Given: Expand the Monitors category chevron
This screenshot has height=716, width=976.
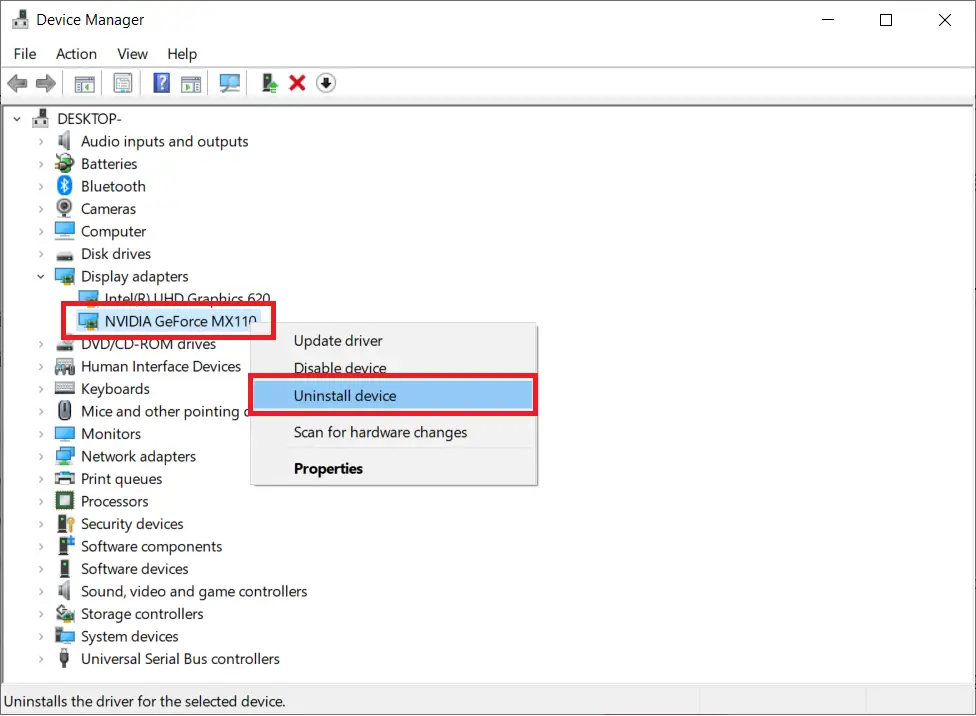Looking at the screenshot, I should (41, 433).
